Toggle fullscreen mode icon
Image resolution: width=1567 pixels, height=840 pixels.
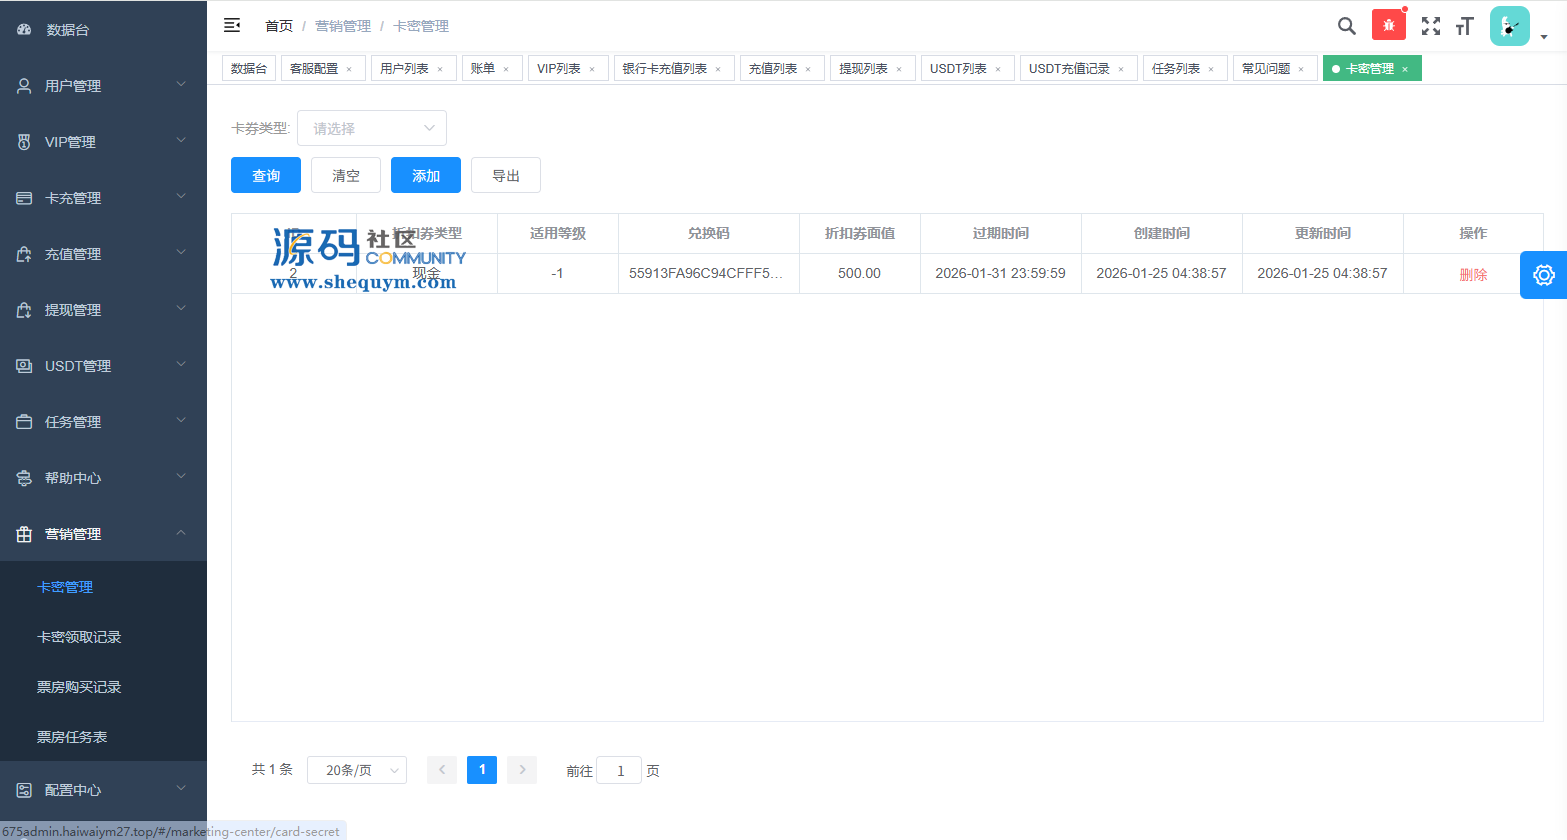1431,26
